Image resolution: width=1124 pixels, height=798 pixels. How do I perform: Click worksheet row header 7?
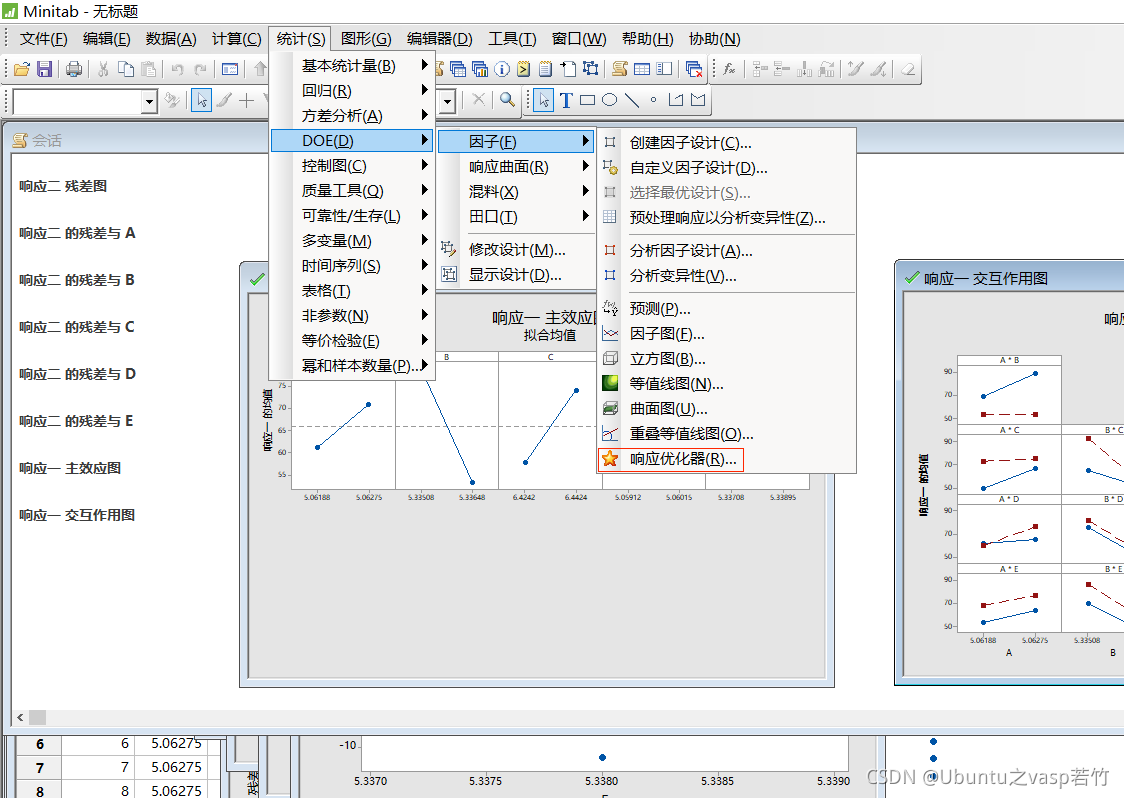click(39, 768)
